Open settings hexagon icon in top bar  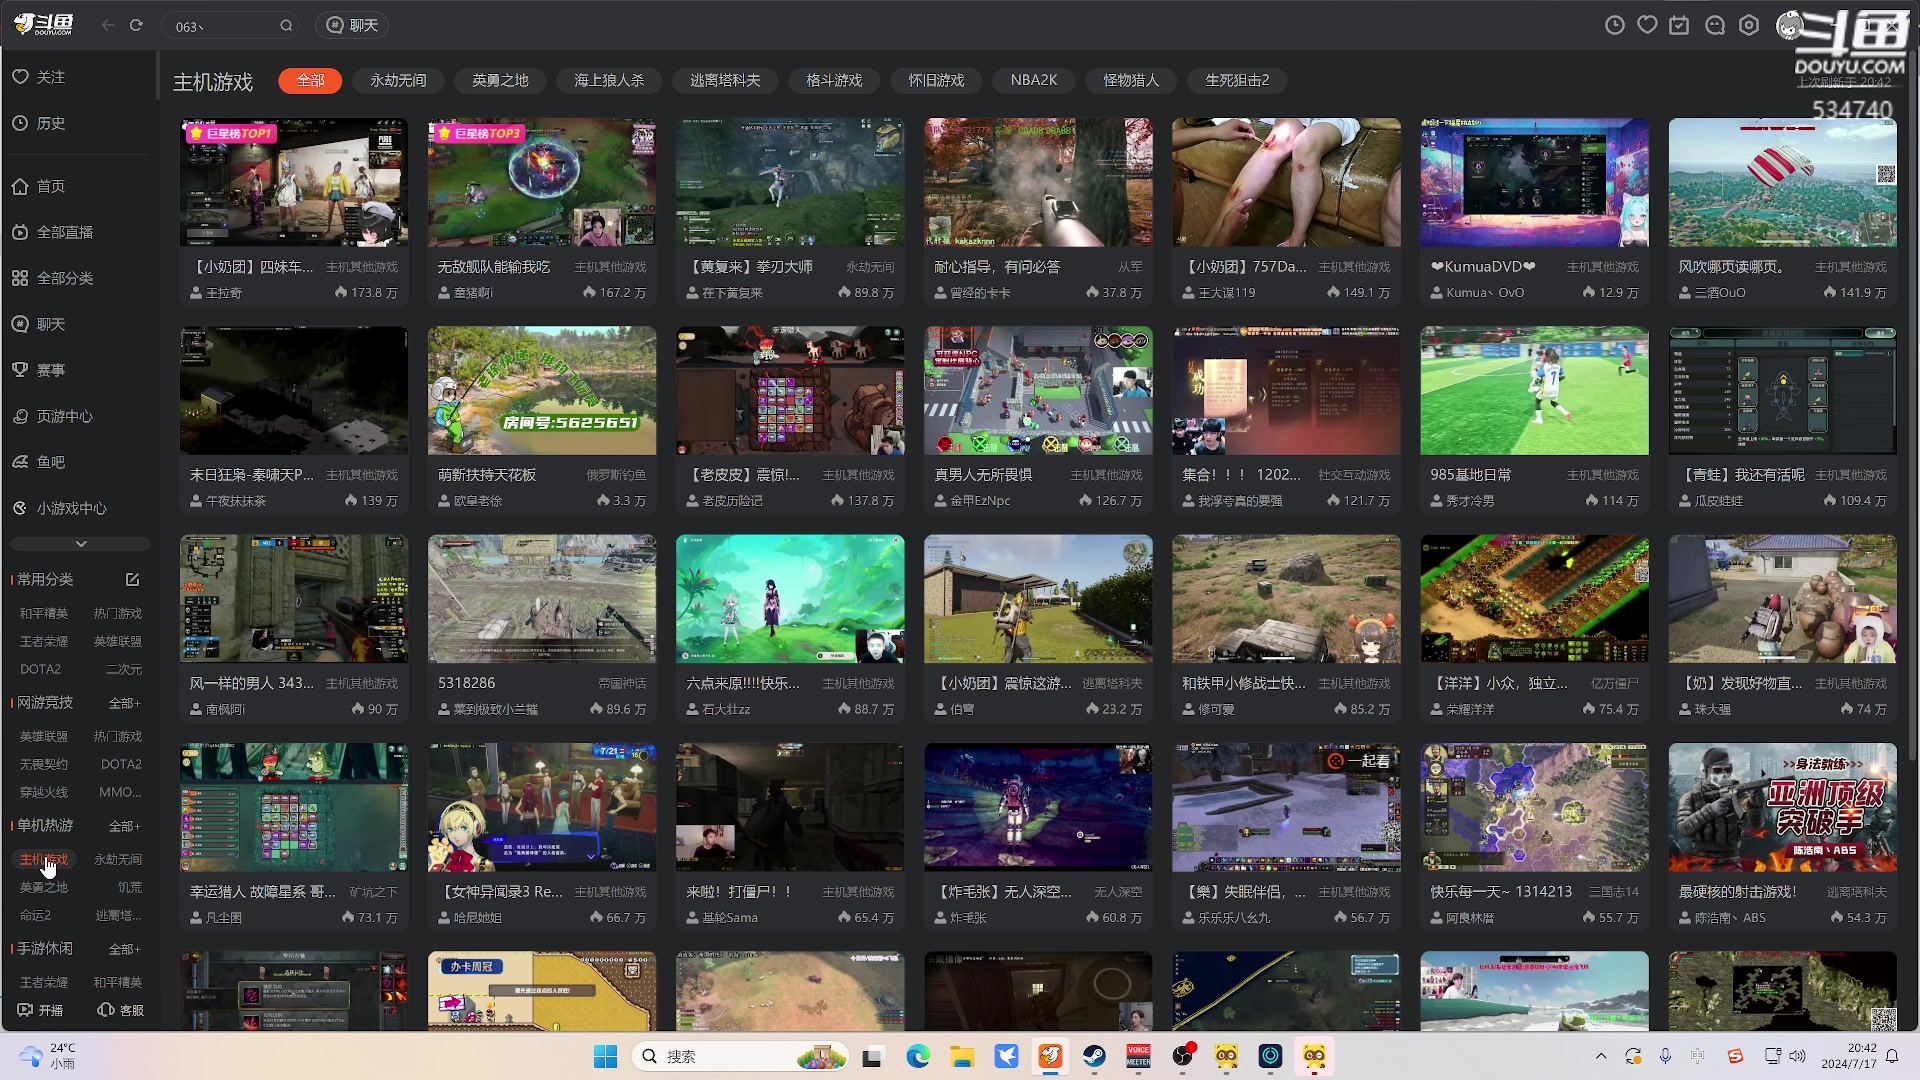tap(1749, 25)
